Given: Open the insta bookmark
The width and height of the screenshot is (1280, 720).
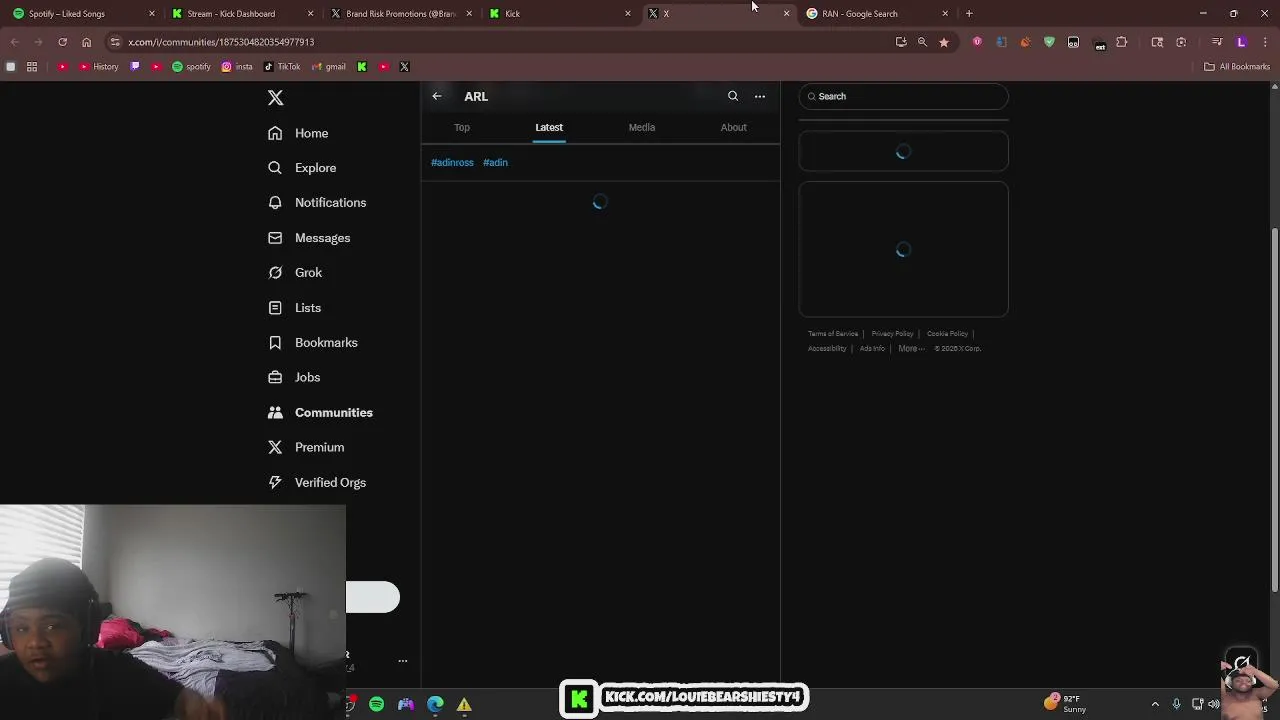Looking at the screenshot, I should point(237,67).
